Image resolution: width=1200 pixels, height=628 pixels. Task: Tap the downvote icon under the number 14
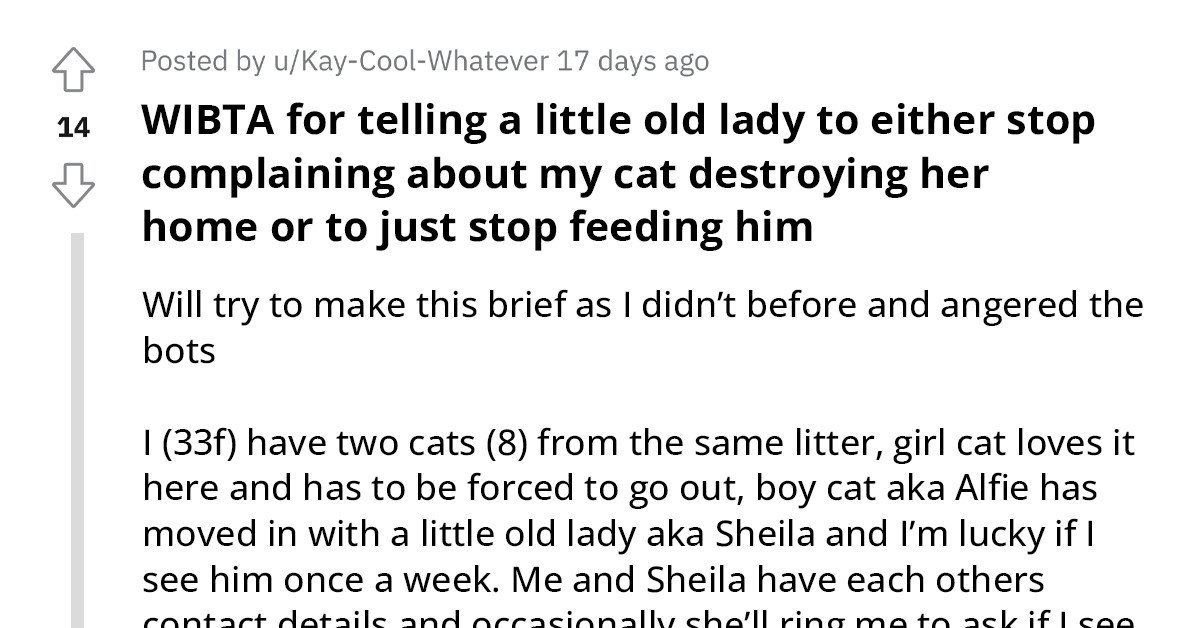(x=73, y=186)
